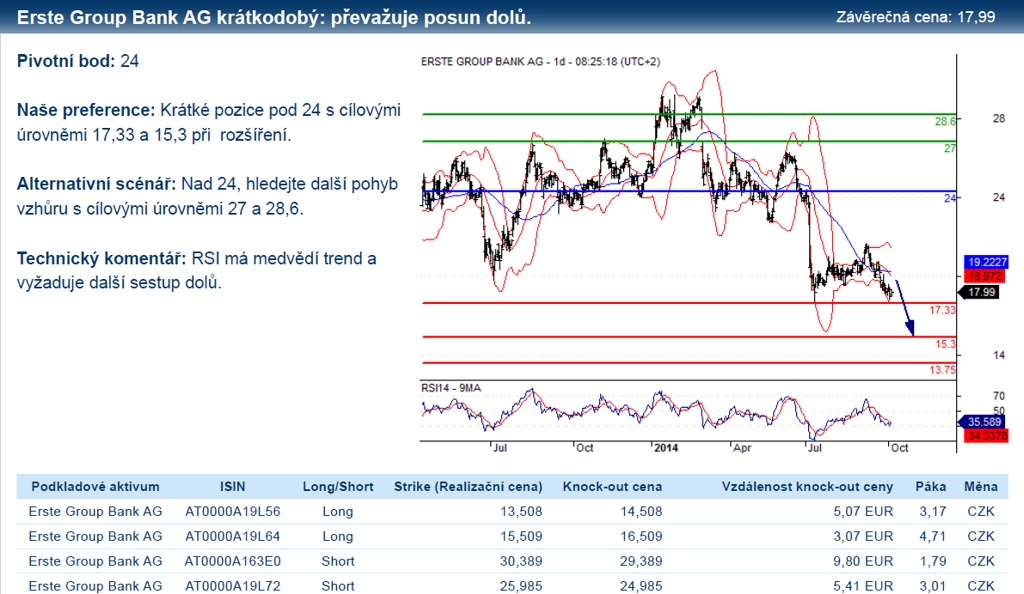Image resolution: width=1024 pixels, height=594 pixels.
Task: Select CZK in the AT0000A19L72 row
Action: point(981,586)
